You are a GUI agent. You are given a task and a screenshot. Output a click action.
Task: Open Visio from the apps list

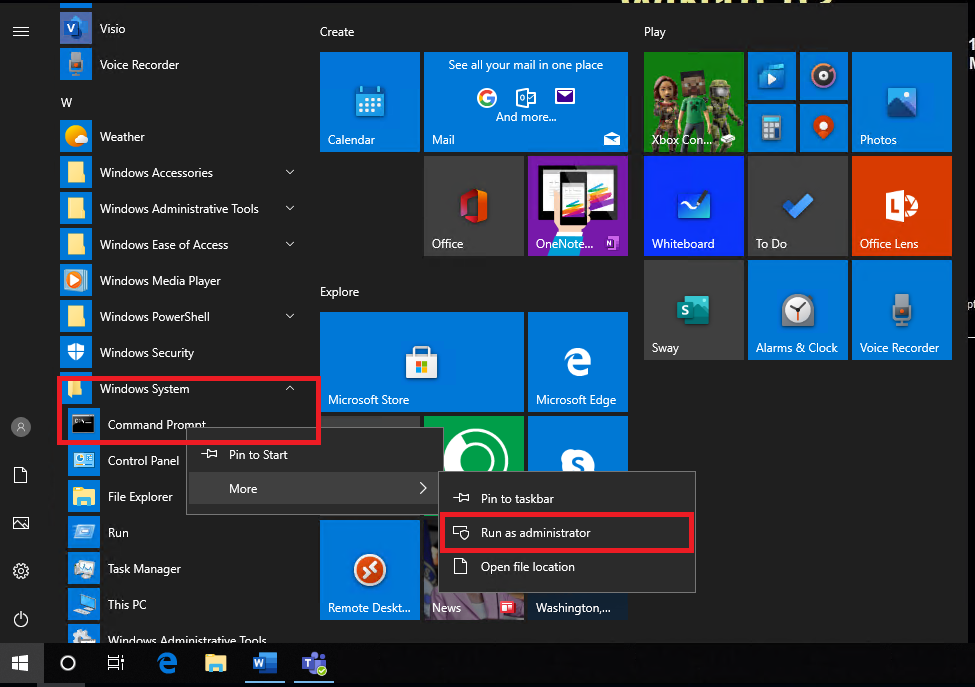111,28
